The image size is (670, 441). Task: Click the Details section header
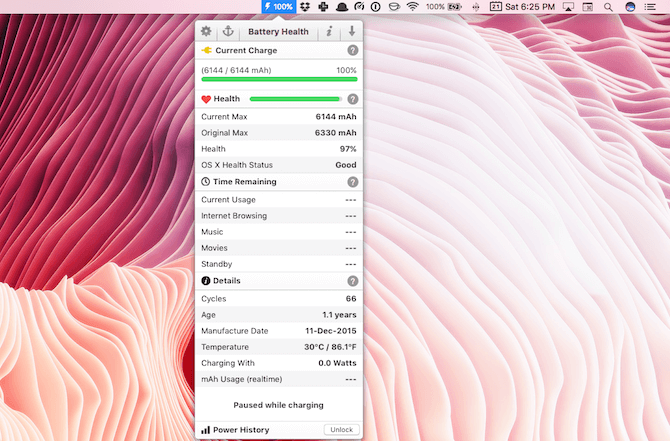[x=279, y=281]
